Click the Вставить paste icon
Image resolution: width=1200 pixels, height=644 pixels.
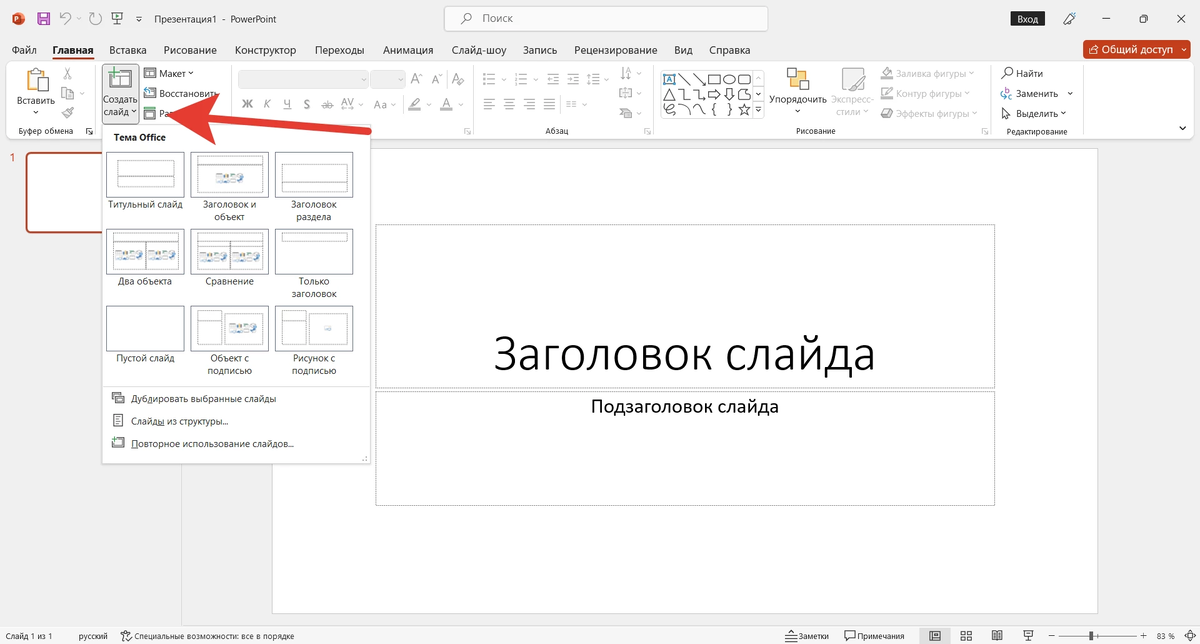pos(36,82)
